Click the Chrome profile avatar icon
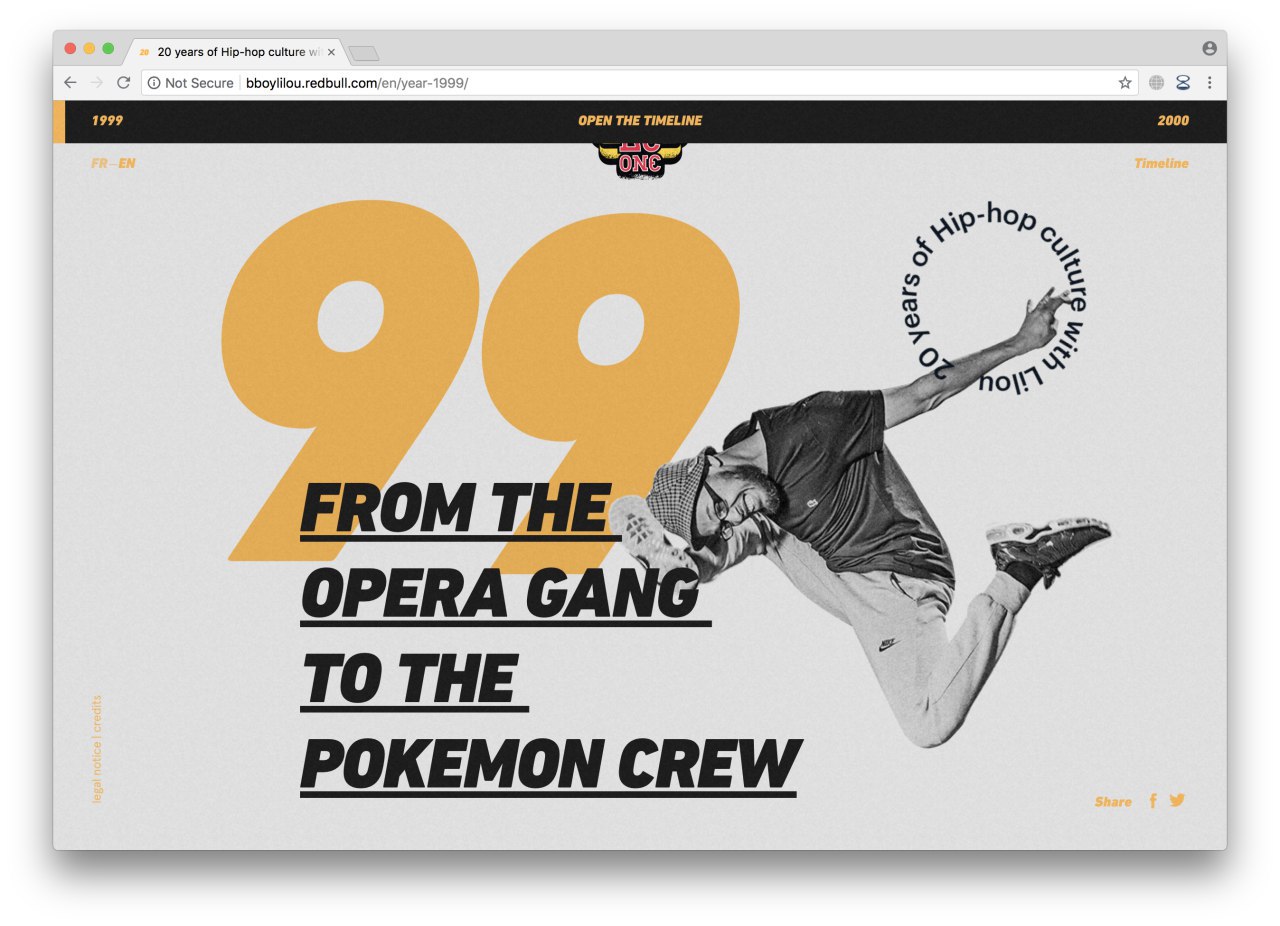 1210,48
